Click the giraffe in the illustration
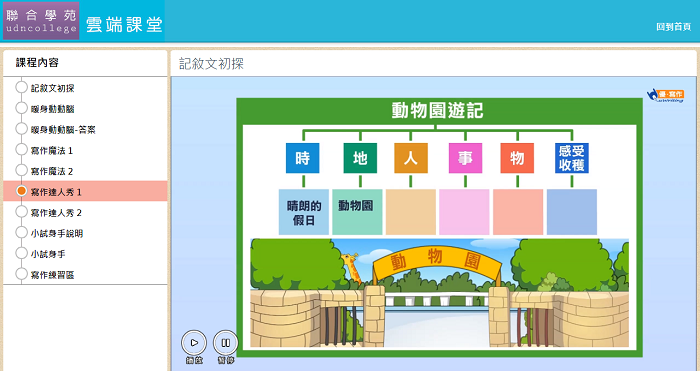This screenshot has width=700, height=371. coord(353,268)
